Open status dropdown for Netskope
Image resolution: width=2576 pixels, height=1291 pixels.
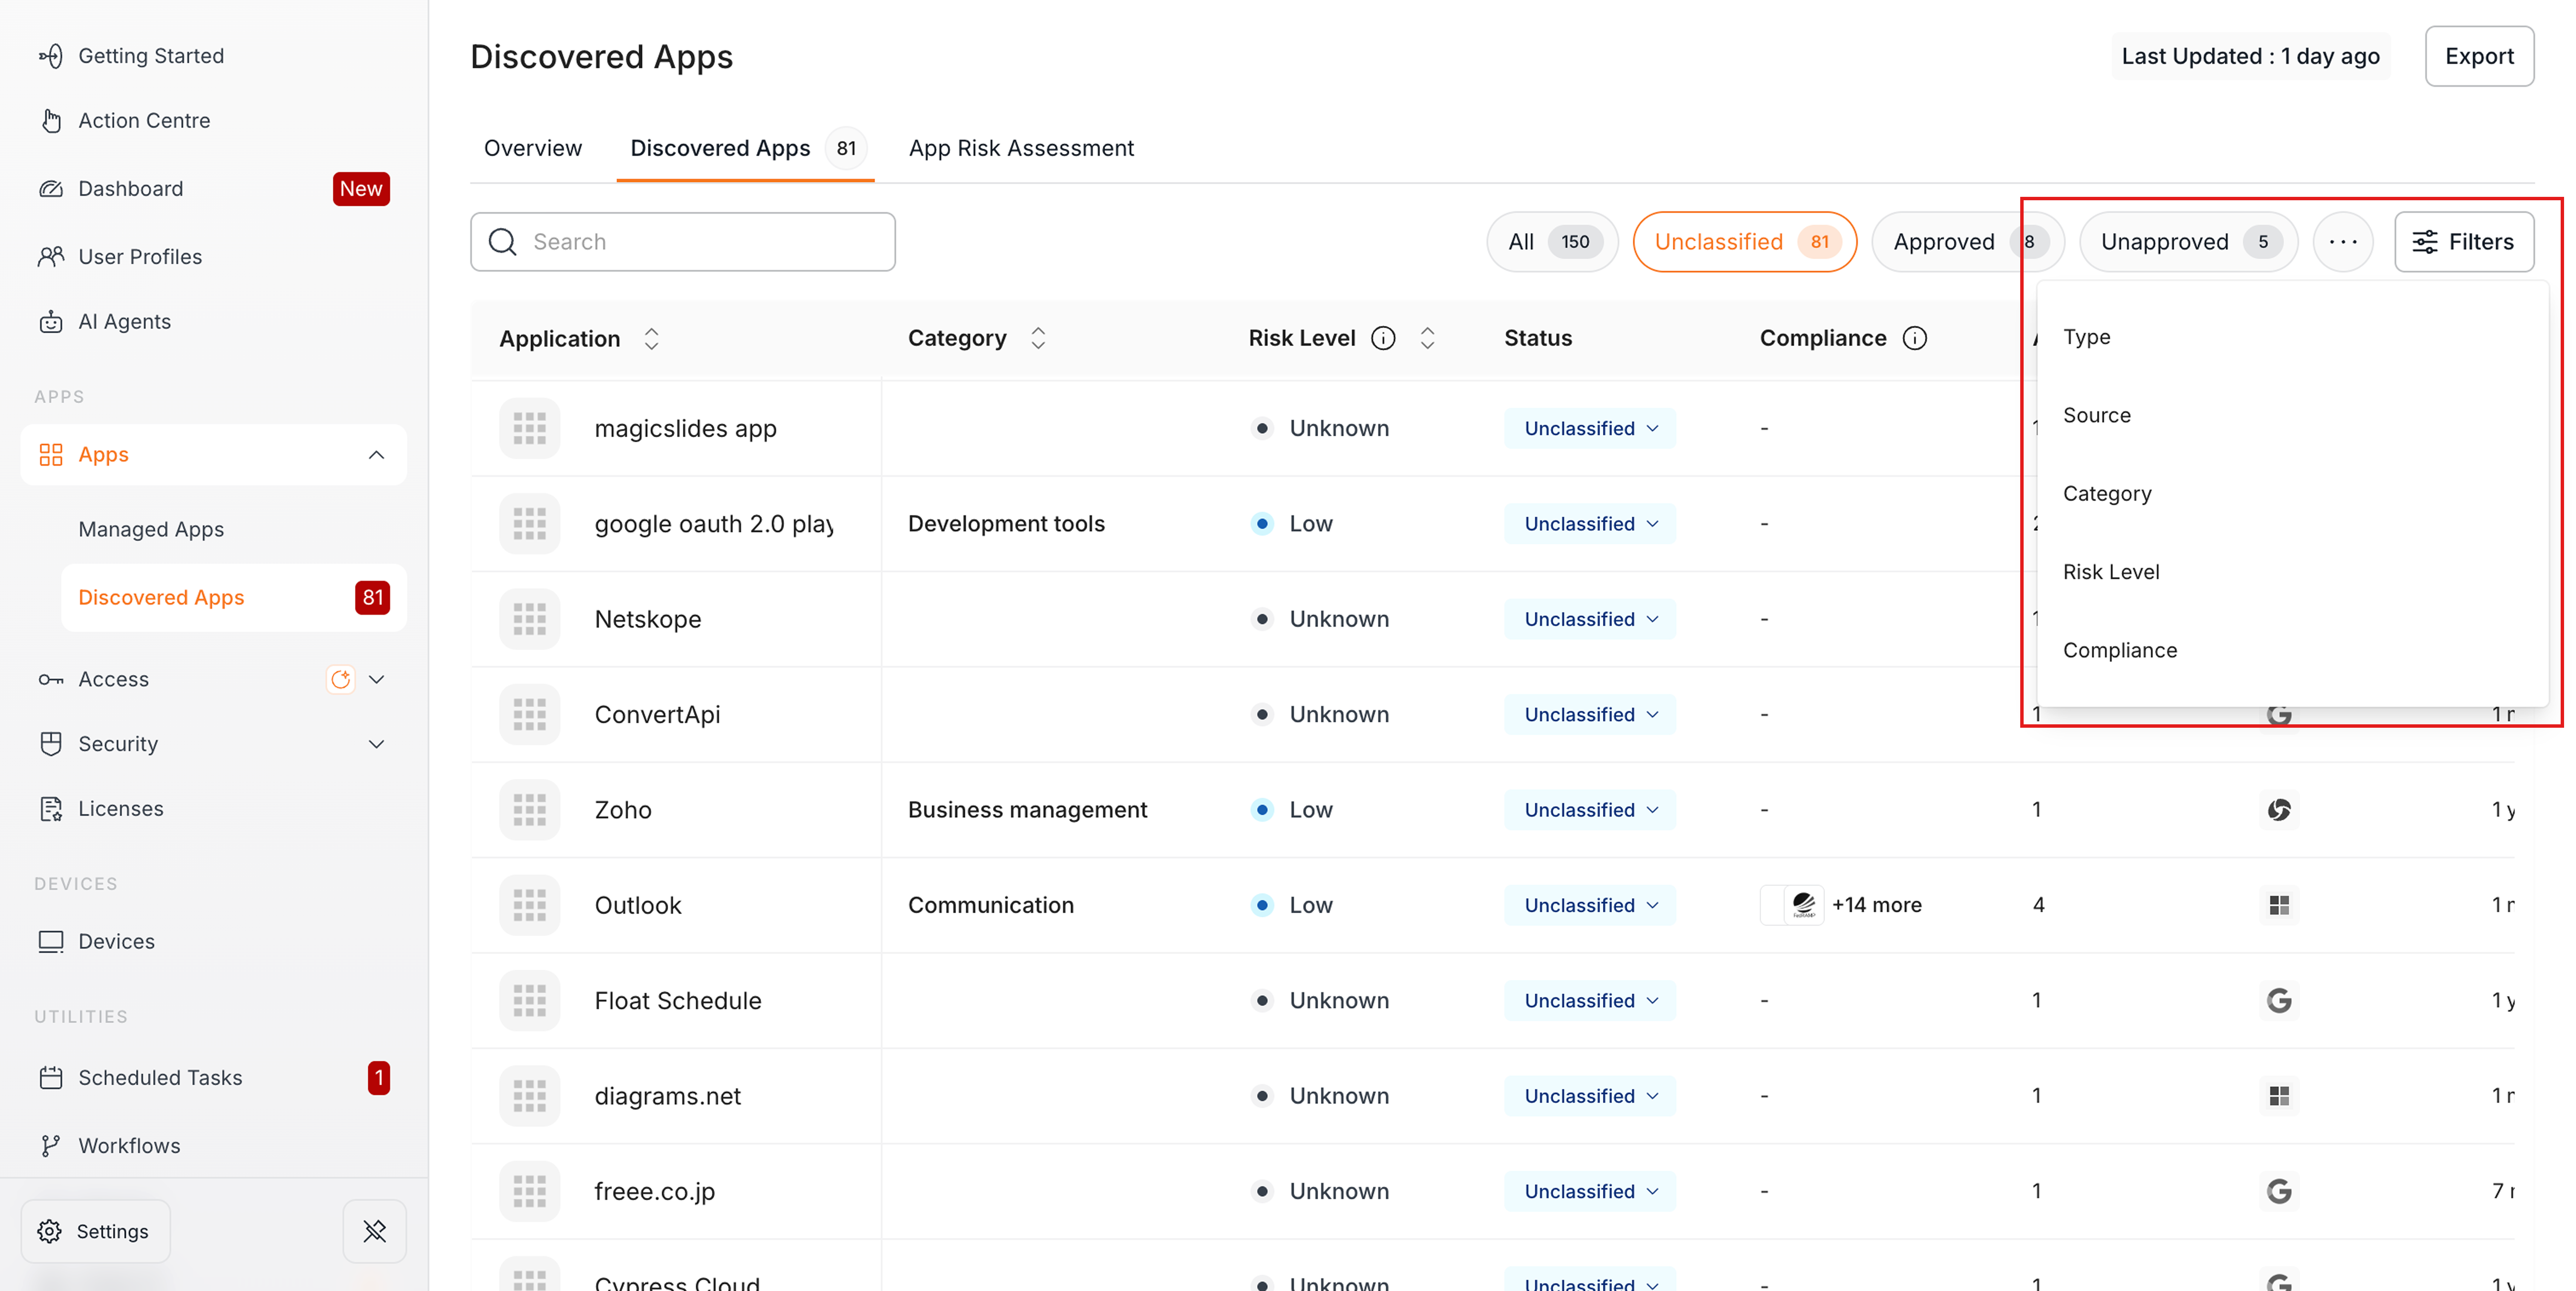(x=1590, y=620)
